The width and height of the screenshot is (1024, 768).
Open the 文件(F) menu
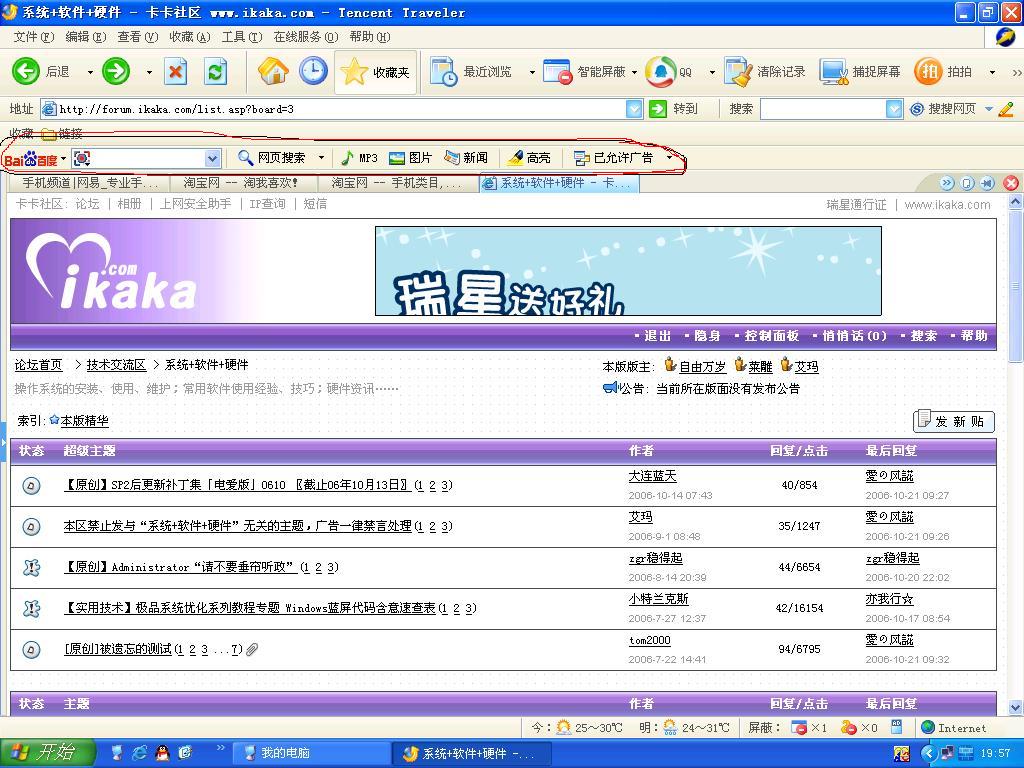pos(34,37)
